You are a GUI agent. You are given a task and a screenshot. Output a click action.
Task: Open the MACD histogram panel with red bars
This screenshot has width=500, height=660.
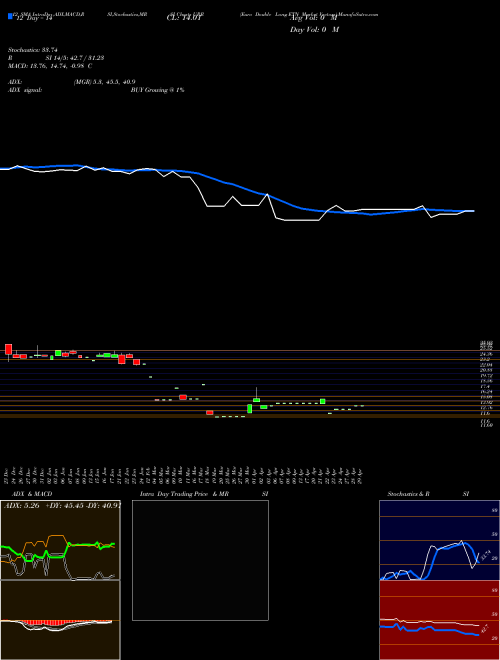coord(60,620)
